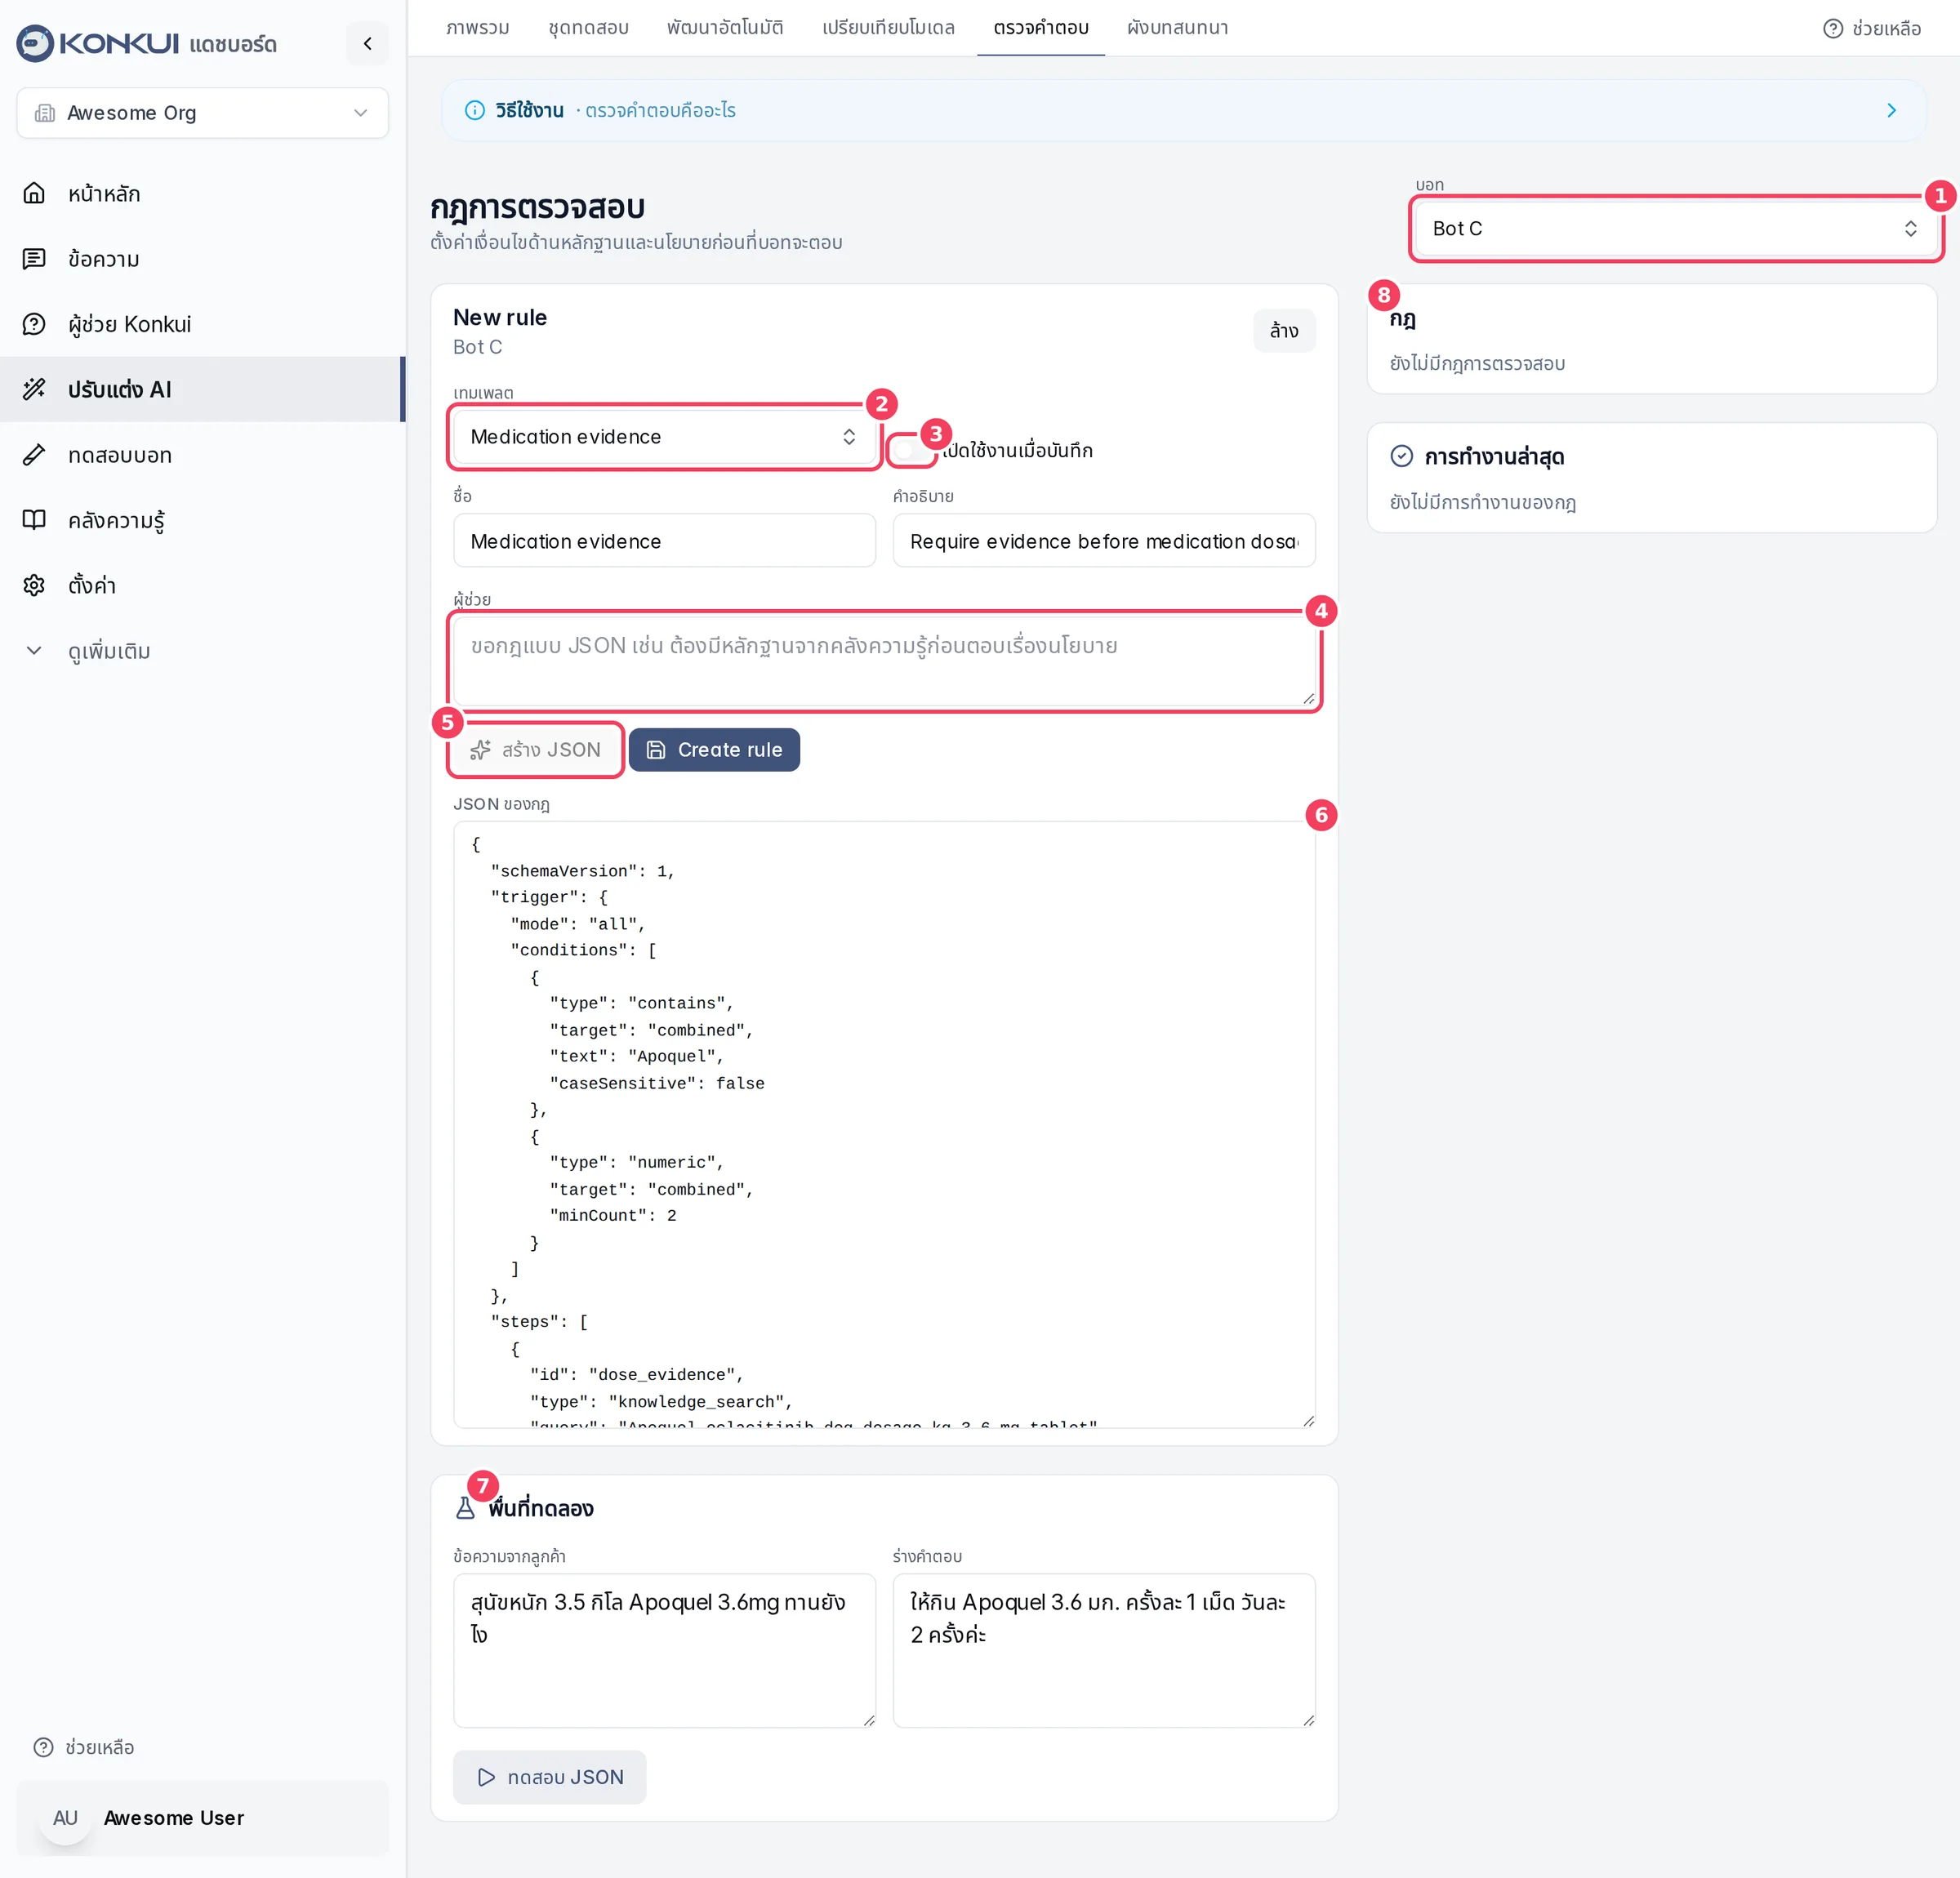
Task: Click the info icon in the how-to banner
Action: click(x=475, y=110)
